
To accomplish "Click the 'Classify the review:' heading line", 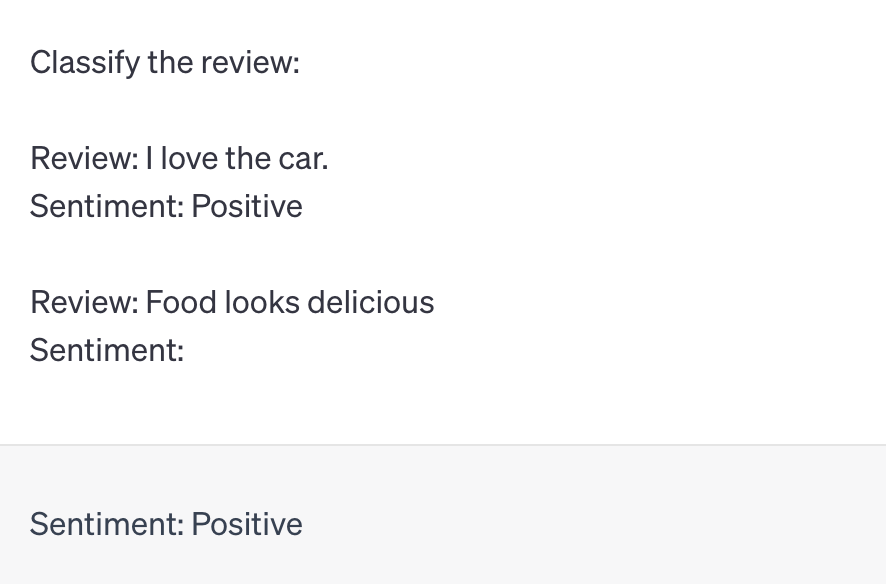I will 164,63.
